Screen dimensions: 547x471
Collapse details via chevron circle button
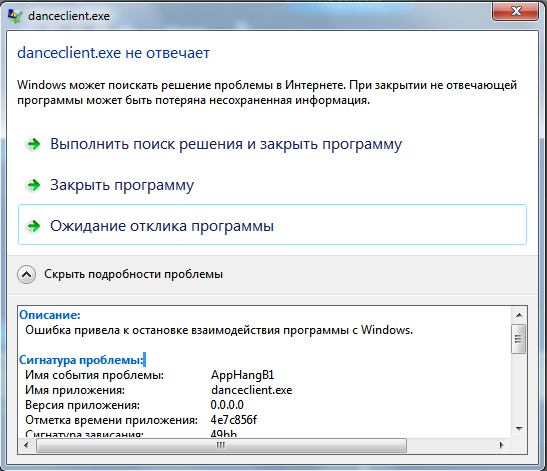tap(27, 275)
